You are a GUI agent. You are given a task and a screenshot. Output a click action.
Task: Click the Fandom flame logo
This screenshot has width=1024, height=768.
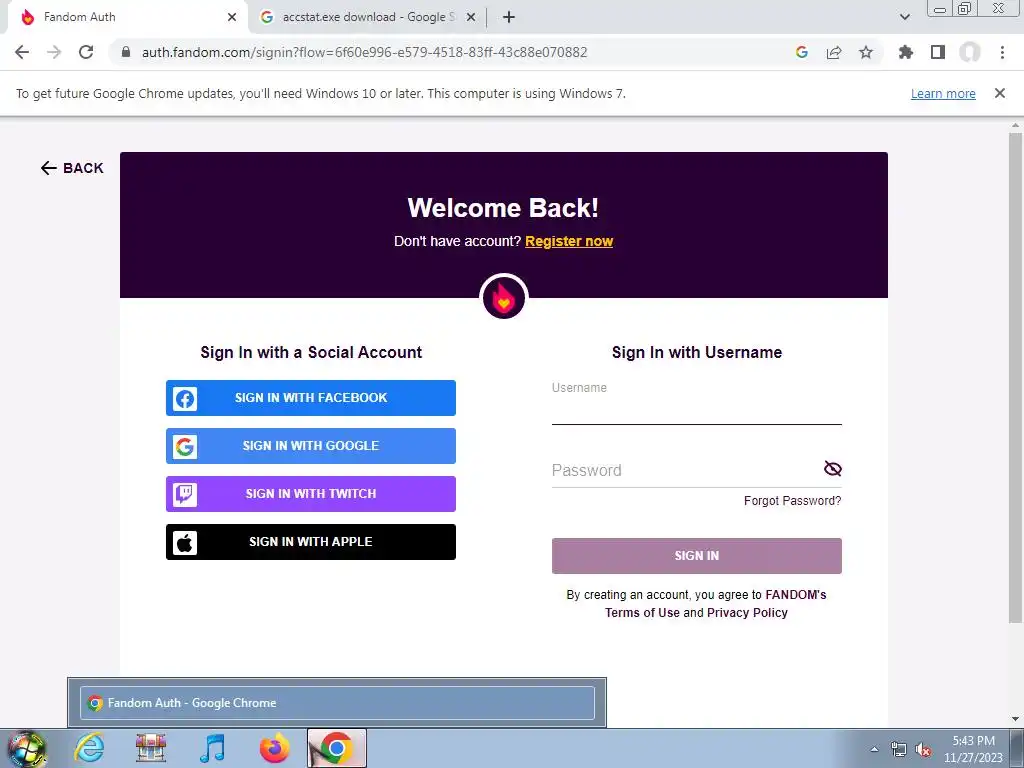(x=504, y=297)
